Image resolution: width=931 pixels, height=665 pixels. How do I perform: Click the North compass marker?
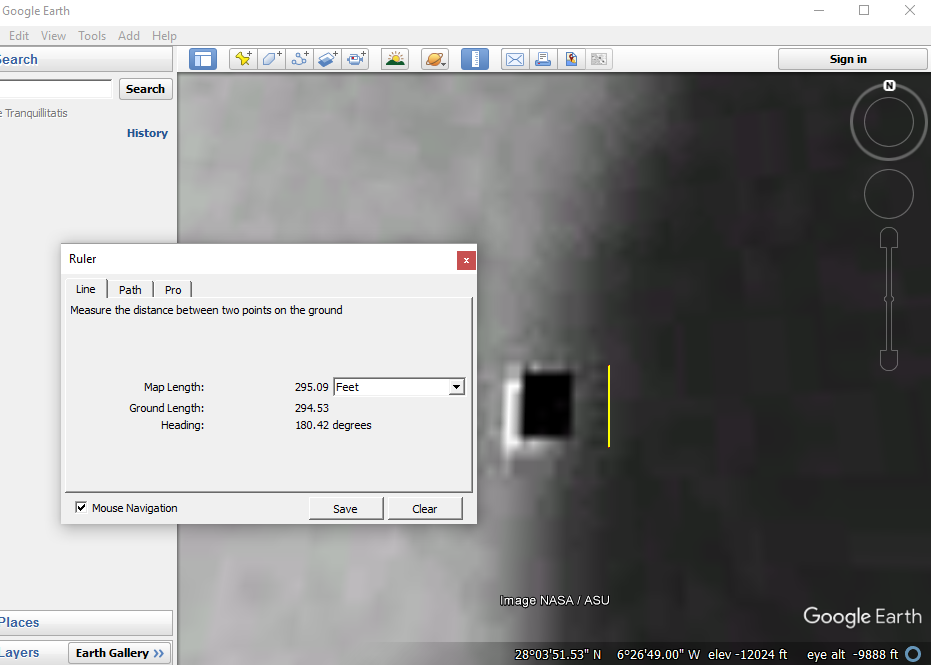click(889, 86)
